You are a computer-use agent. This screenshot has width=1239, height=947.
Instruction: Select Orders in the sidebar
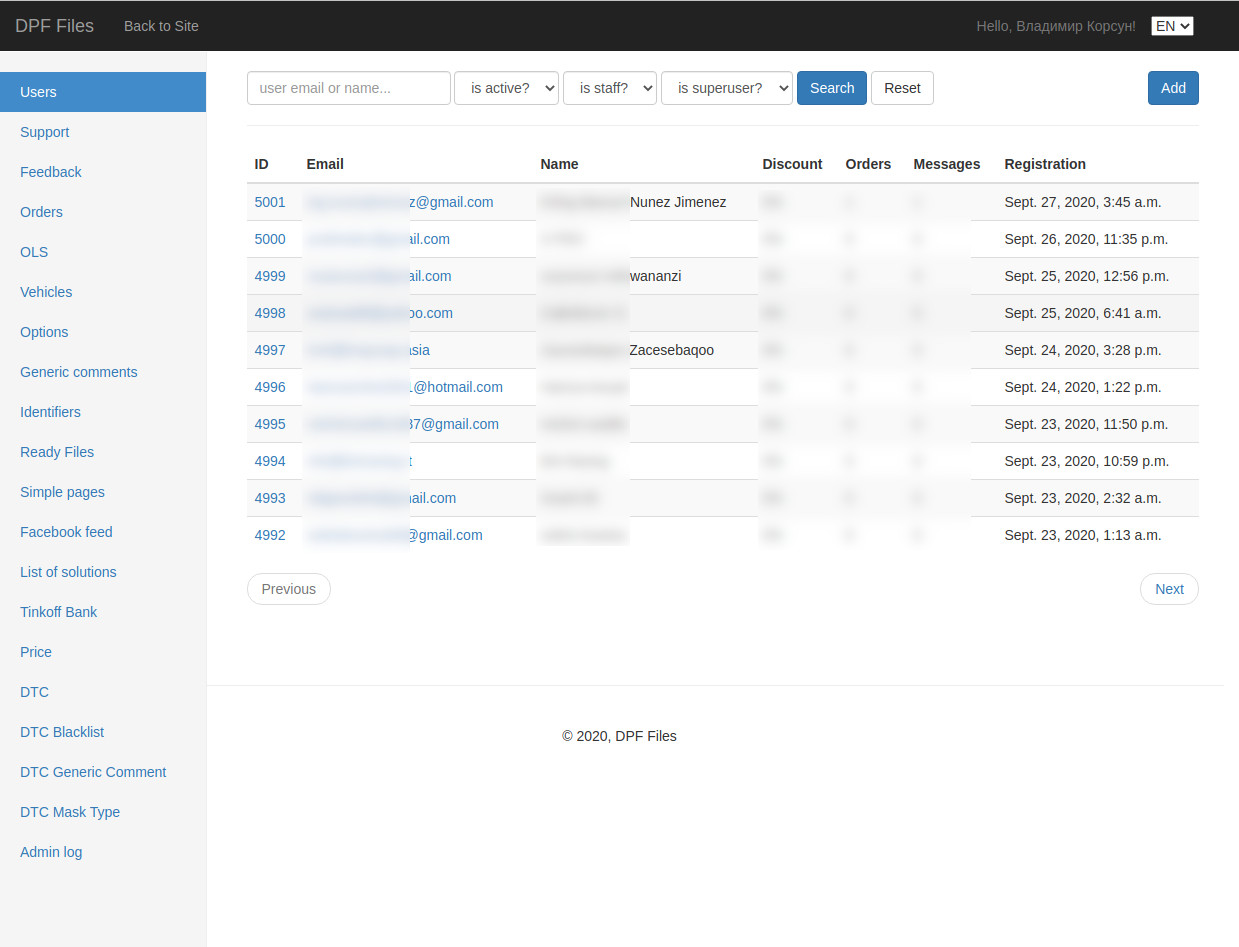[41, 212]
